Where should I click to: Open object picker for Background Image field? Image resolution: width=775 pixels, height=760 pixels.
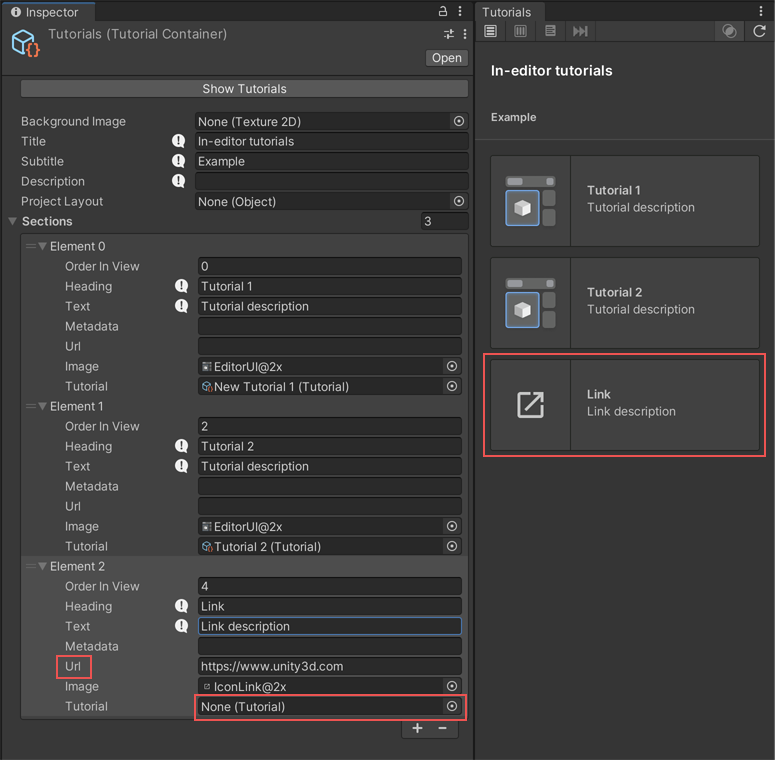[x=458, y=121]
